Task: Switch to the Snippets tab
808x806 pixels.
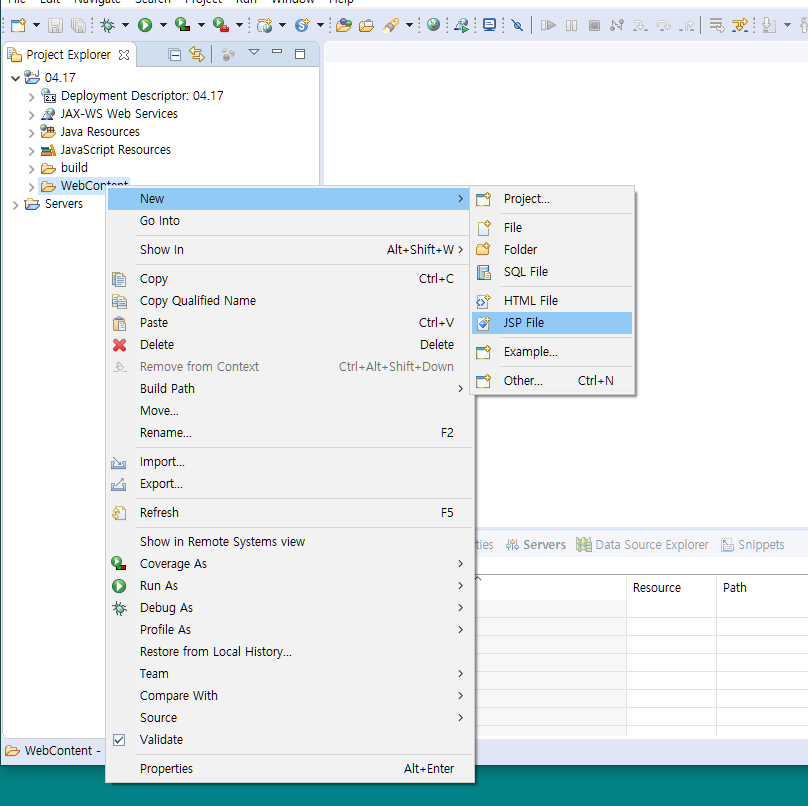Action: coord(753,544)
